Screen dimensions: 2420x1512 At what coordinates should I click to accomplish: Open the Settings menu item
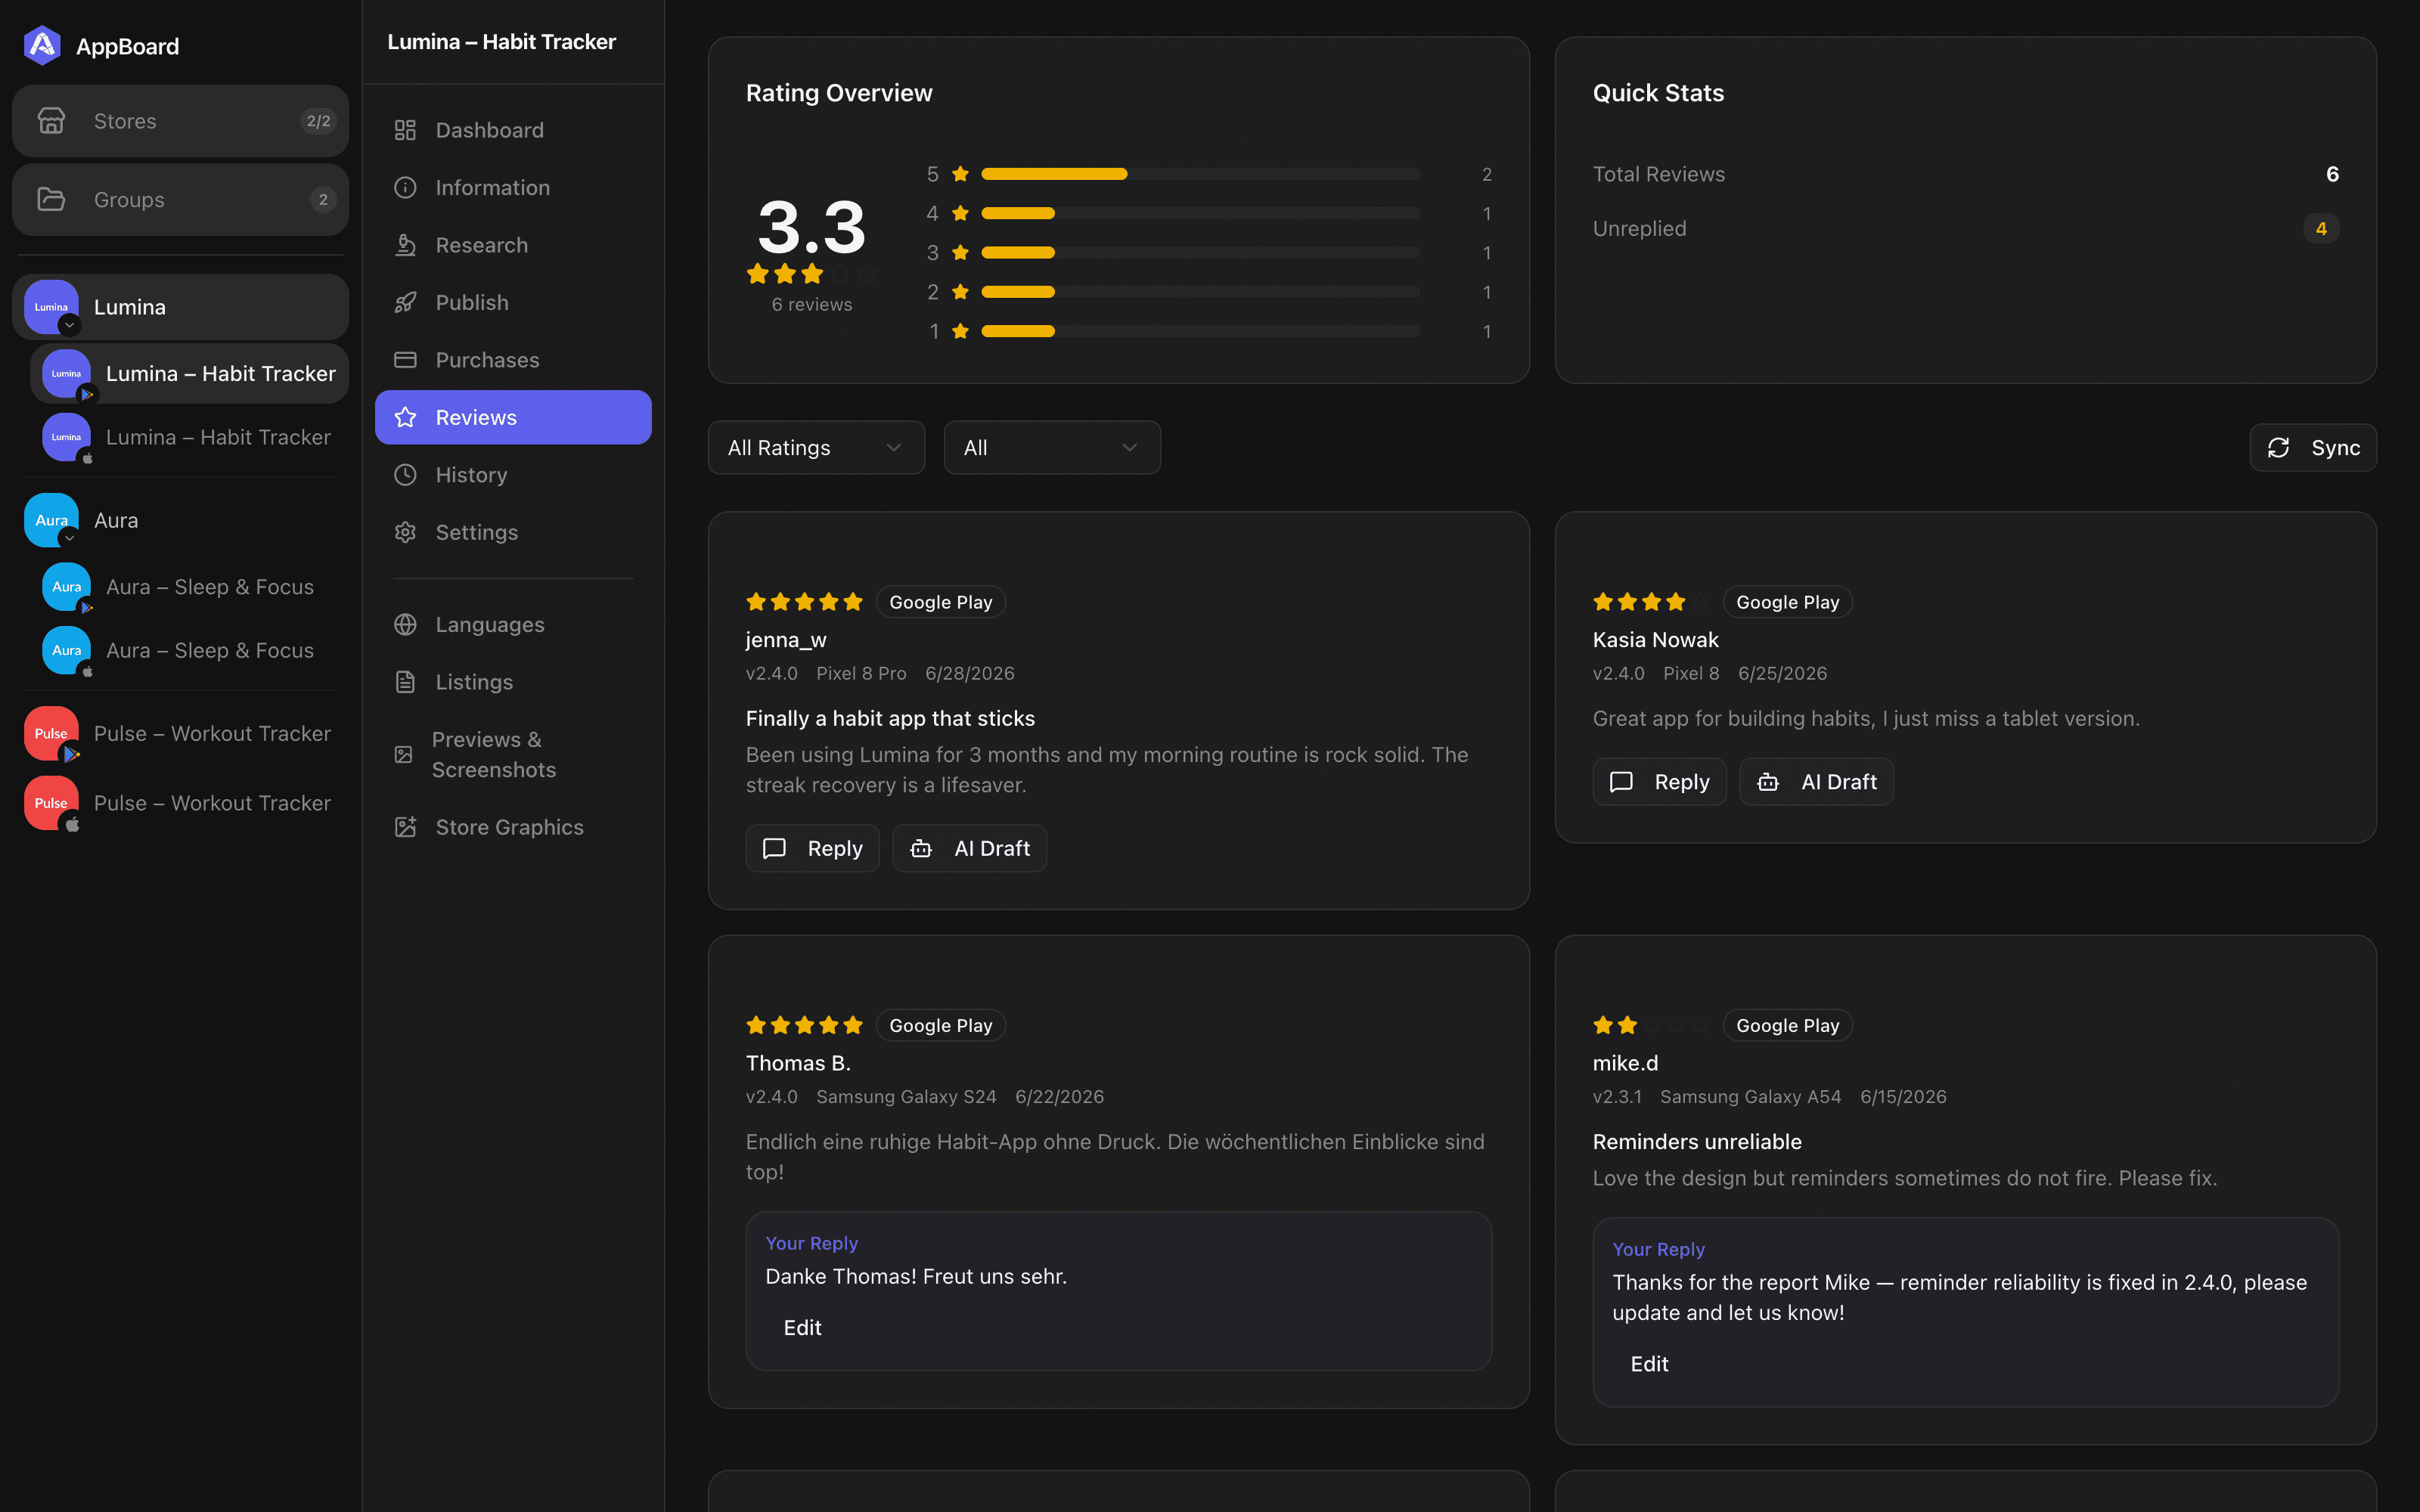[513, 532]
